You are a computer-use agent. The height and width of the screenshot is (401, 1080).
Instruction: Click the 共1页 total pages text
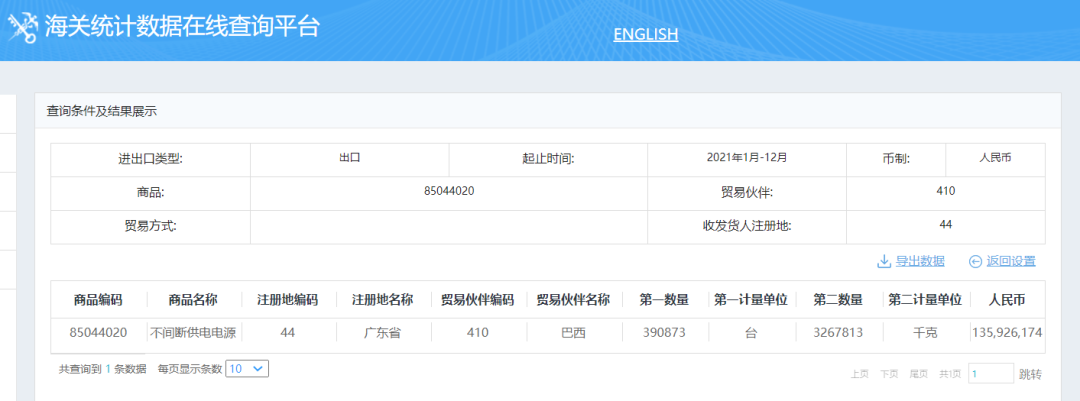pos(950,374)
